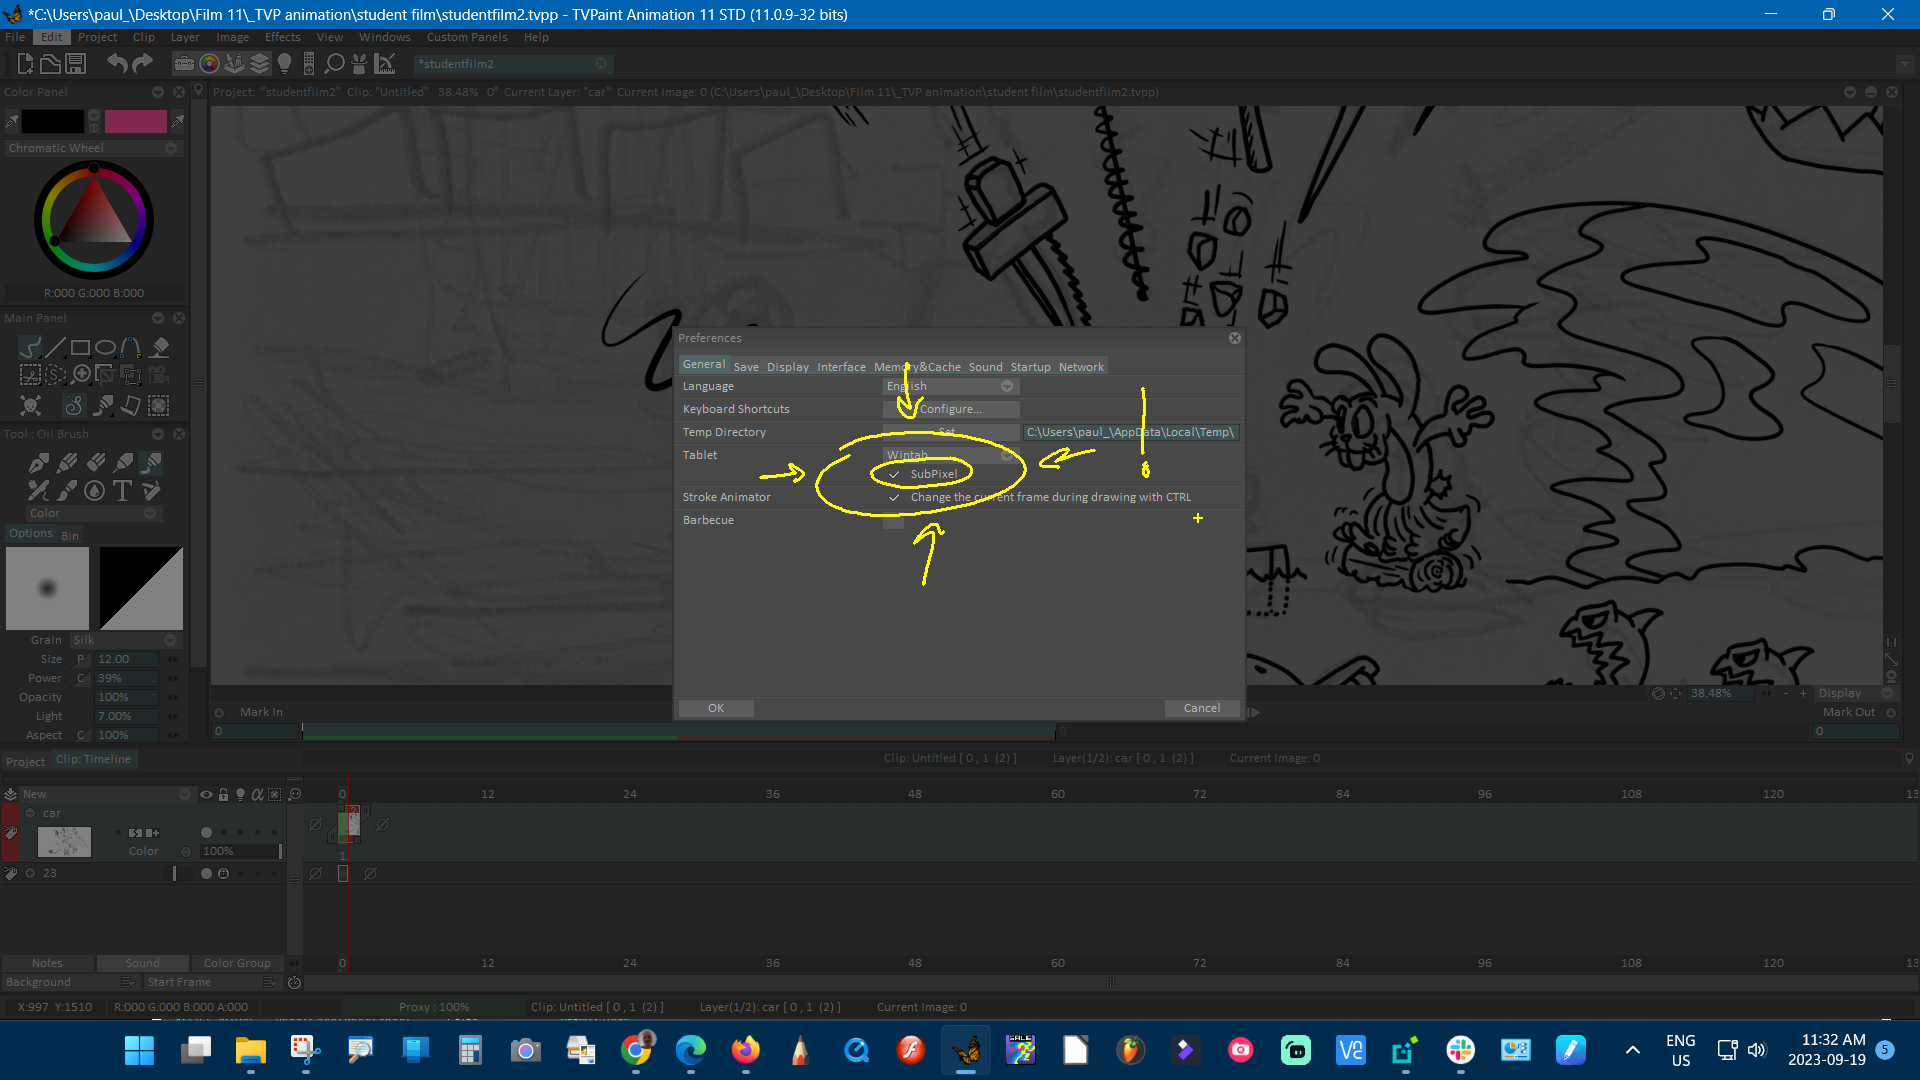Click Cancel in the Preferences dialog
Screen dimensions: 1920x1080
tap(1202, 708)
